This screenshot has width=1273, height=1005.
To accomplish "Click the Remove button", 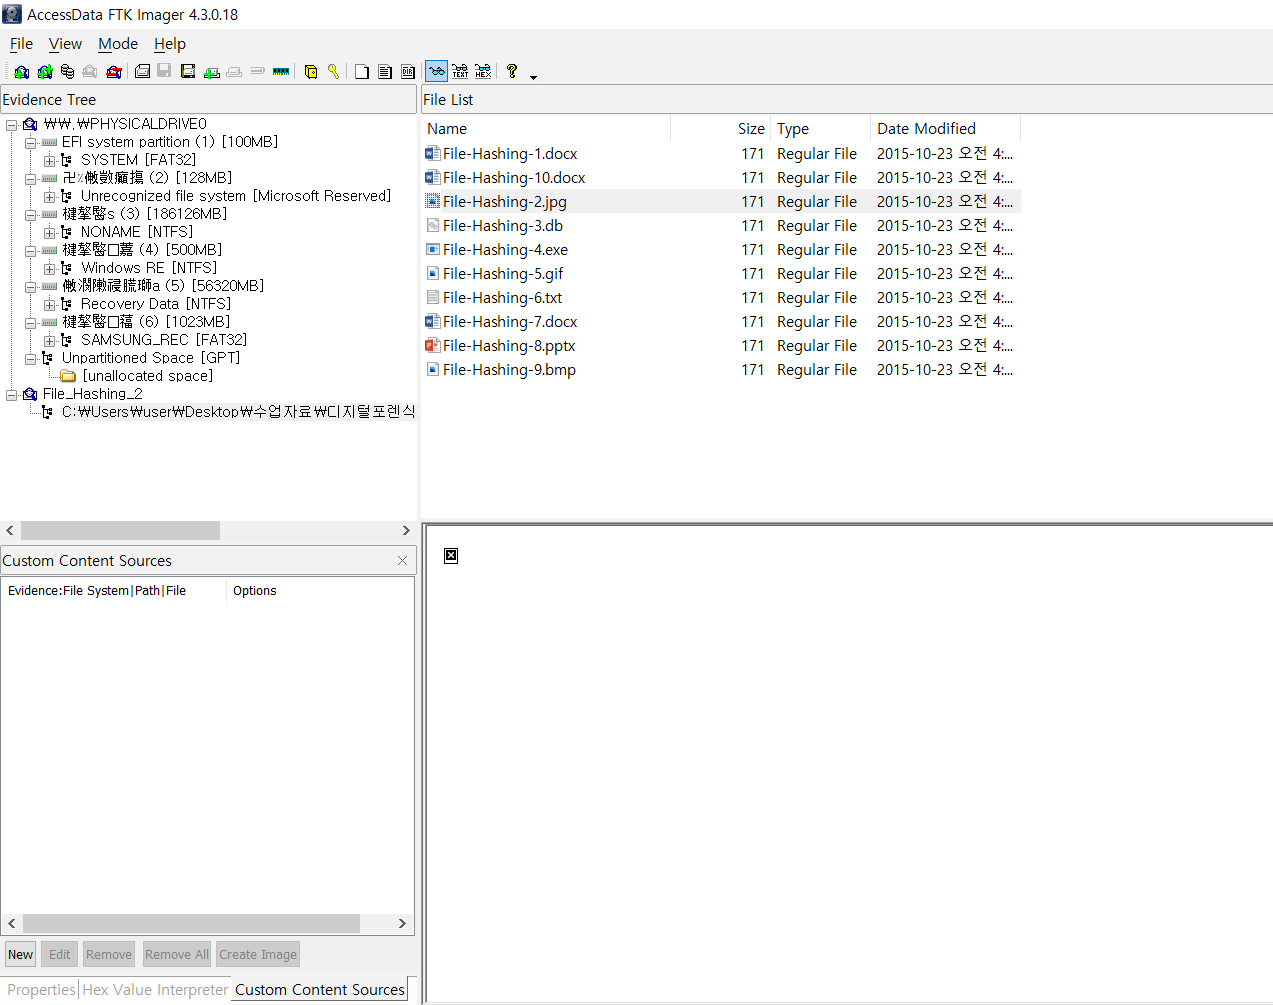I will (x=109, y=955).
